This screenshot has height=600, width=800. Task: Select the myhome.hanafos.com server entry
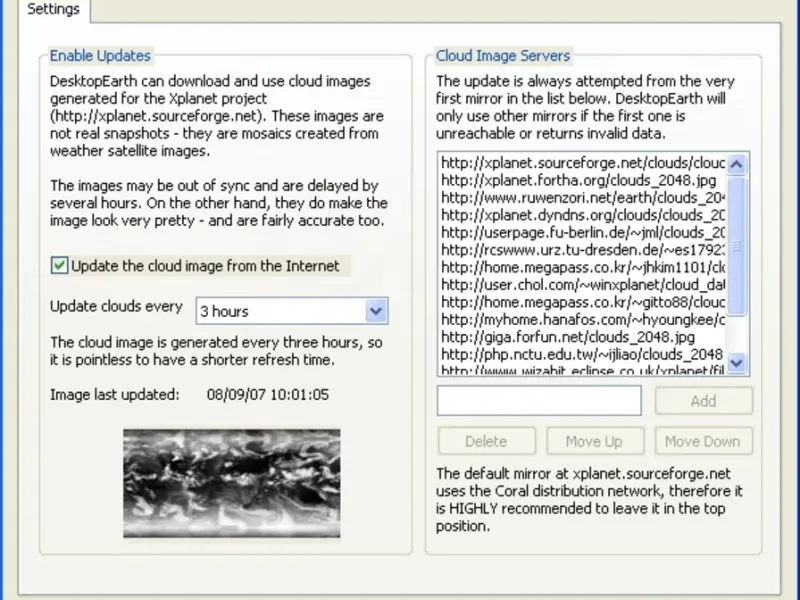582,319
